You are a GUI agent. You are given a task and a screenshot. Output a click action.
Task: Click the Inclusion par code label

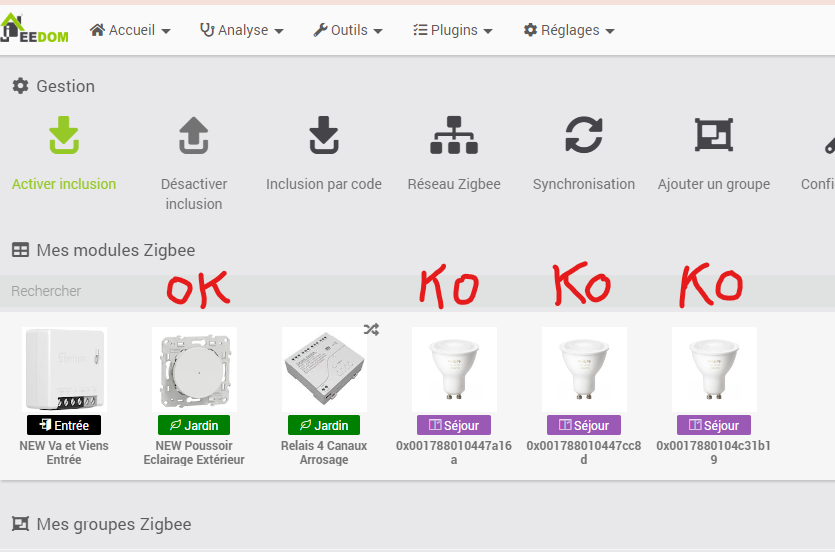tap(324, 184)
